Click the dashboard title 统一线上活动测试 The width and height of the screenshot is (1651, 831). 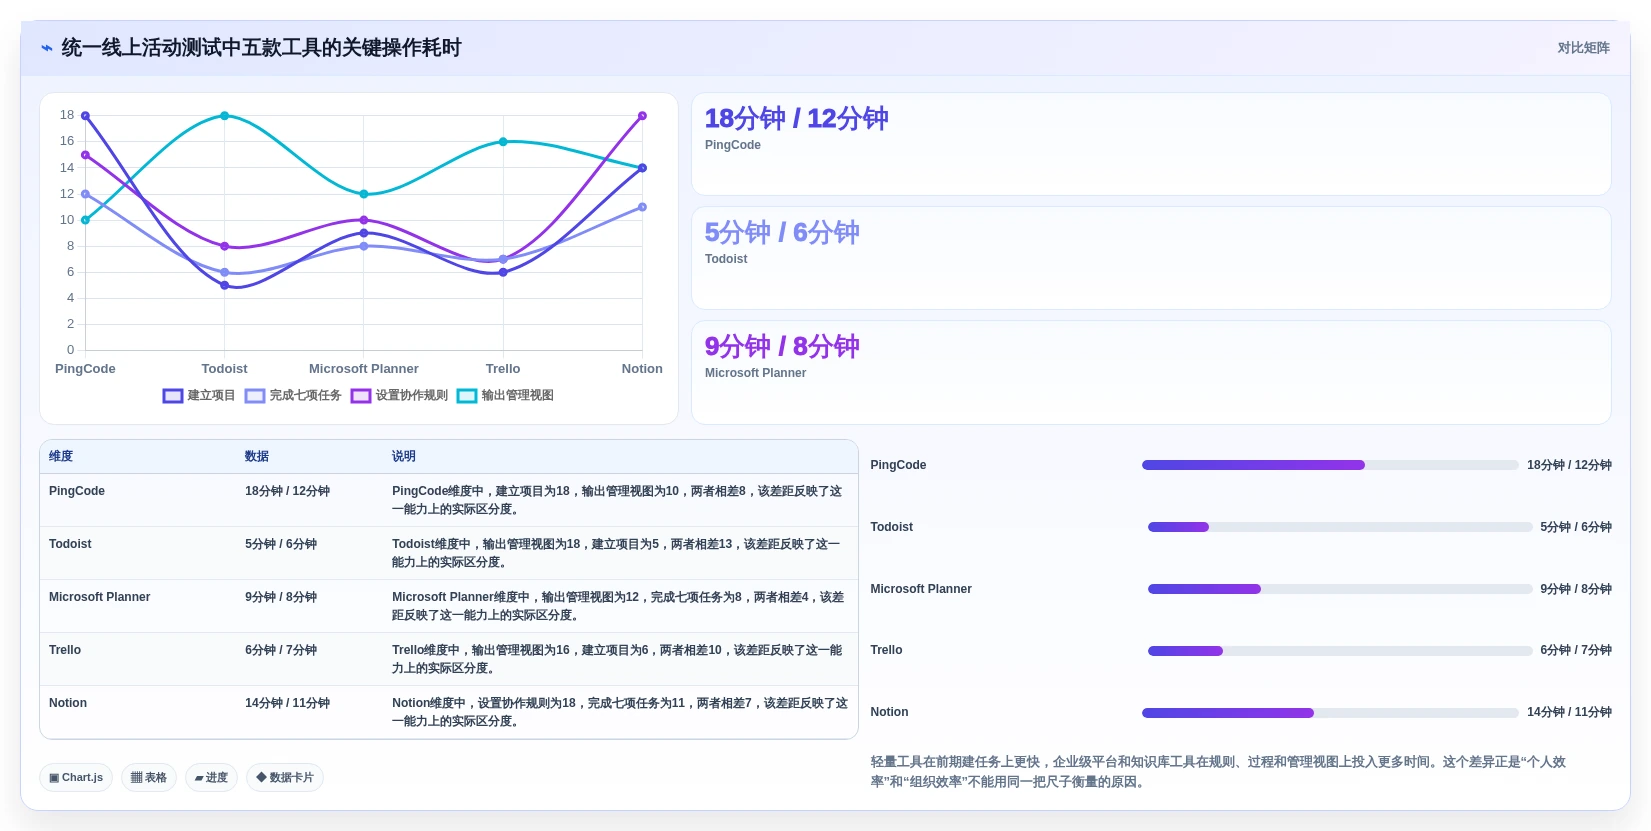(x=261, y=48)
